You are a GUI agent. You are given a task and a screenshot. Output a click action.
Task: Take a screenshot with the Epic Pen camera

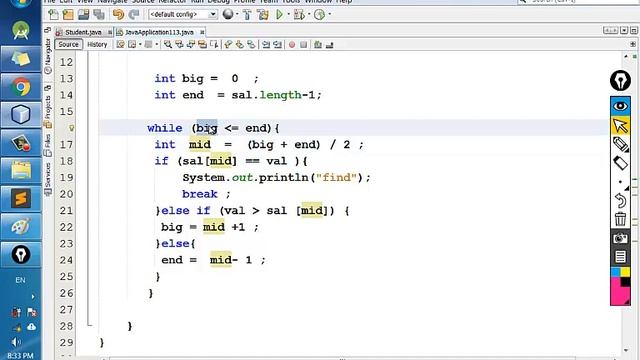tap(620, 238)
